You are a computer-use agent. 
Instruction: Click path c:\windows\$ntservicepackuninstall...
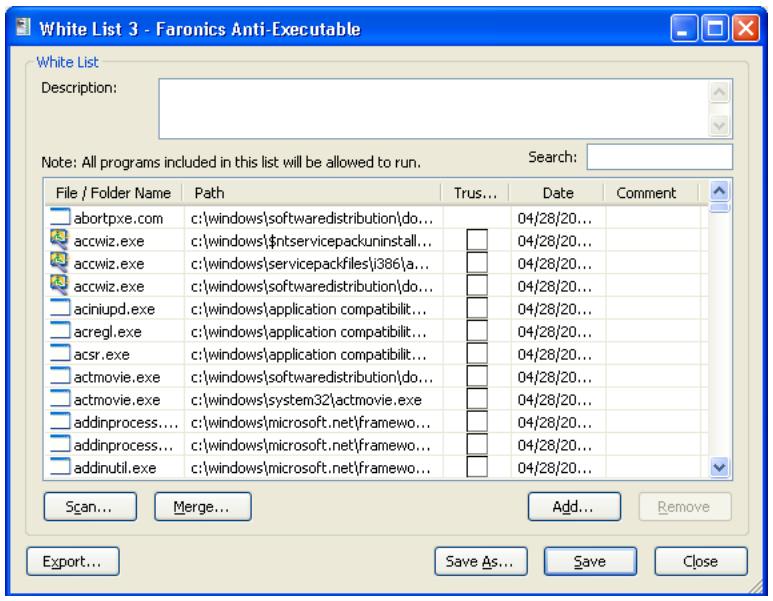[x=311, y=241]
